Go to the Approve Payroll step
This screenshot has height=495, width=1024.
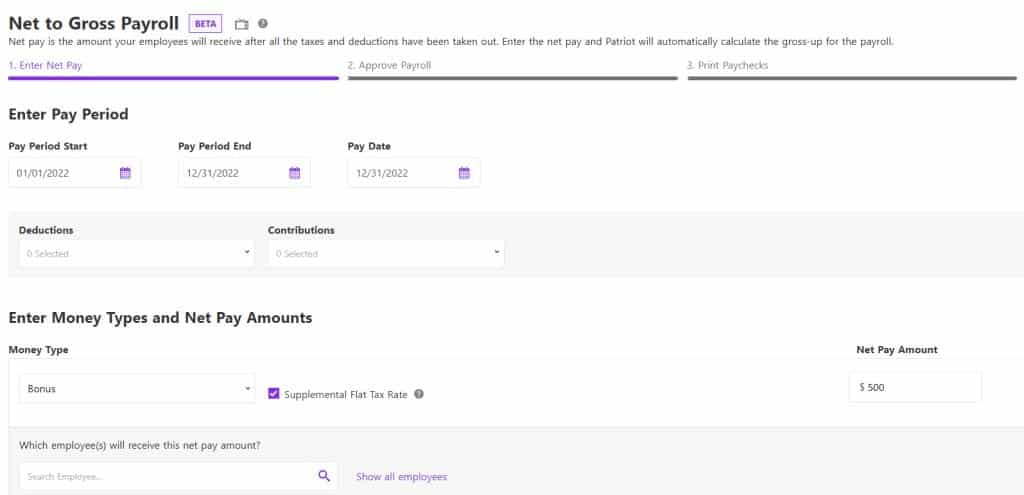(x=389, y=65)
